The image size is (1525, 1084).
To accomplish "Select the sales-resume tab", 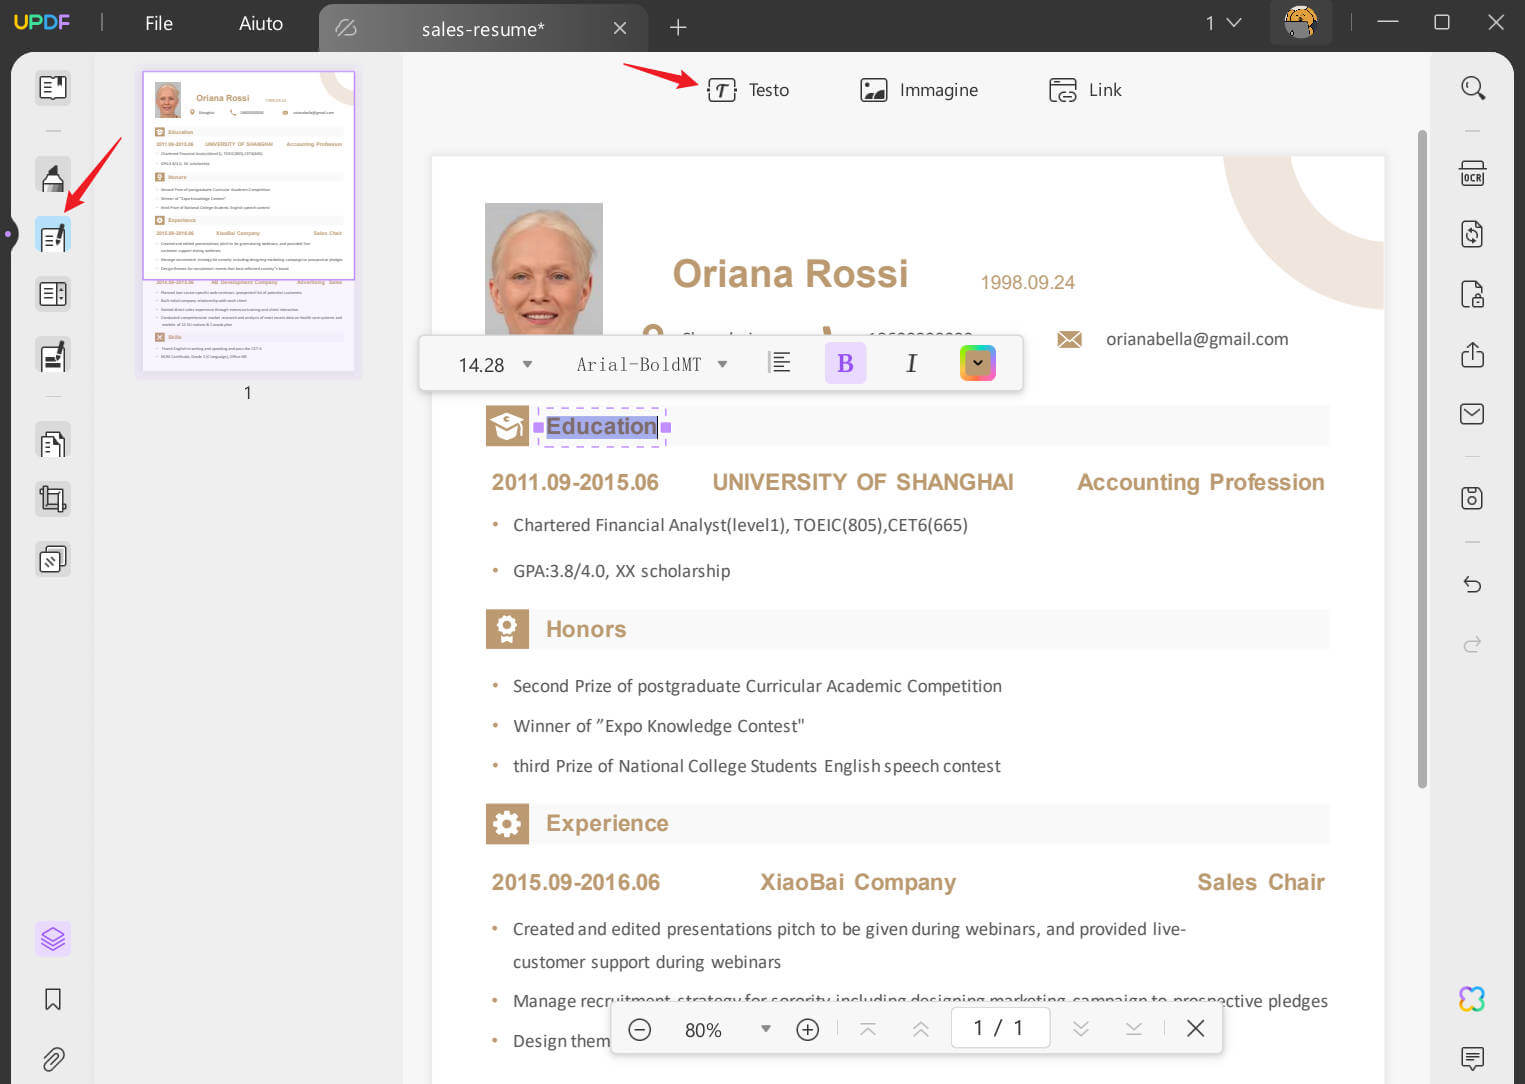I will pyautogui.click(x=483, y=29).
